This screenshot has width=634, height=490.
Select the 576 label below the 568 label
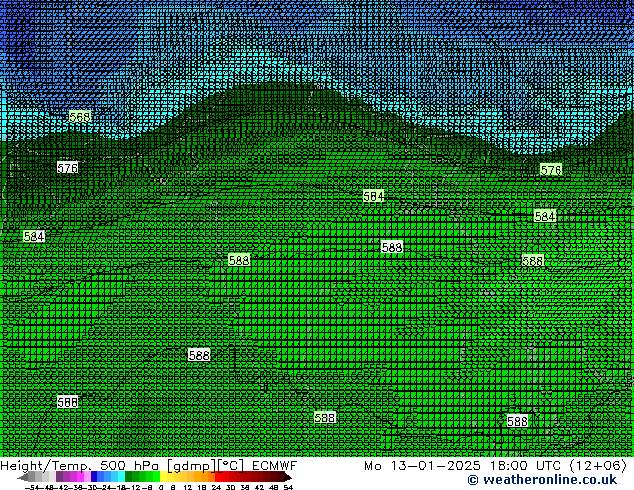point(68,168)
